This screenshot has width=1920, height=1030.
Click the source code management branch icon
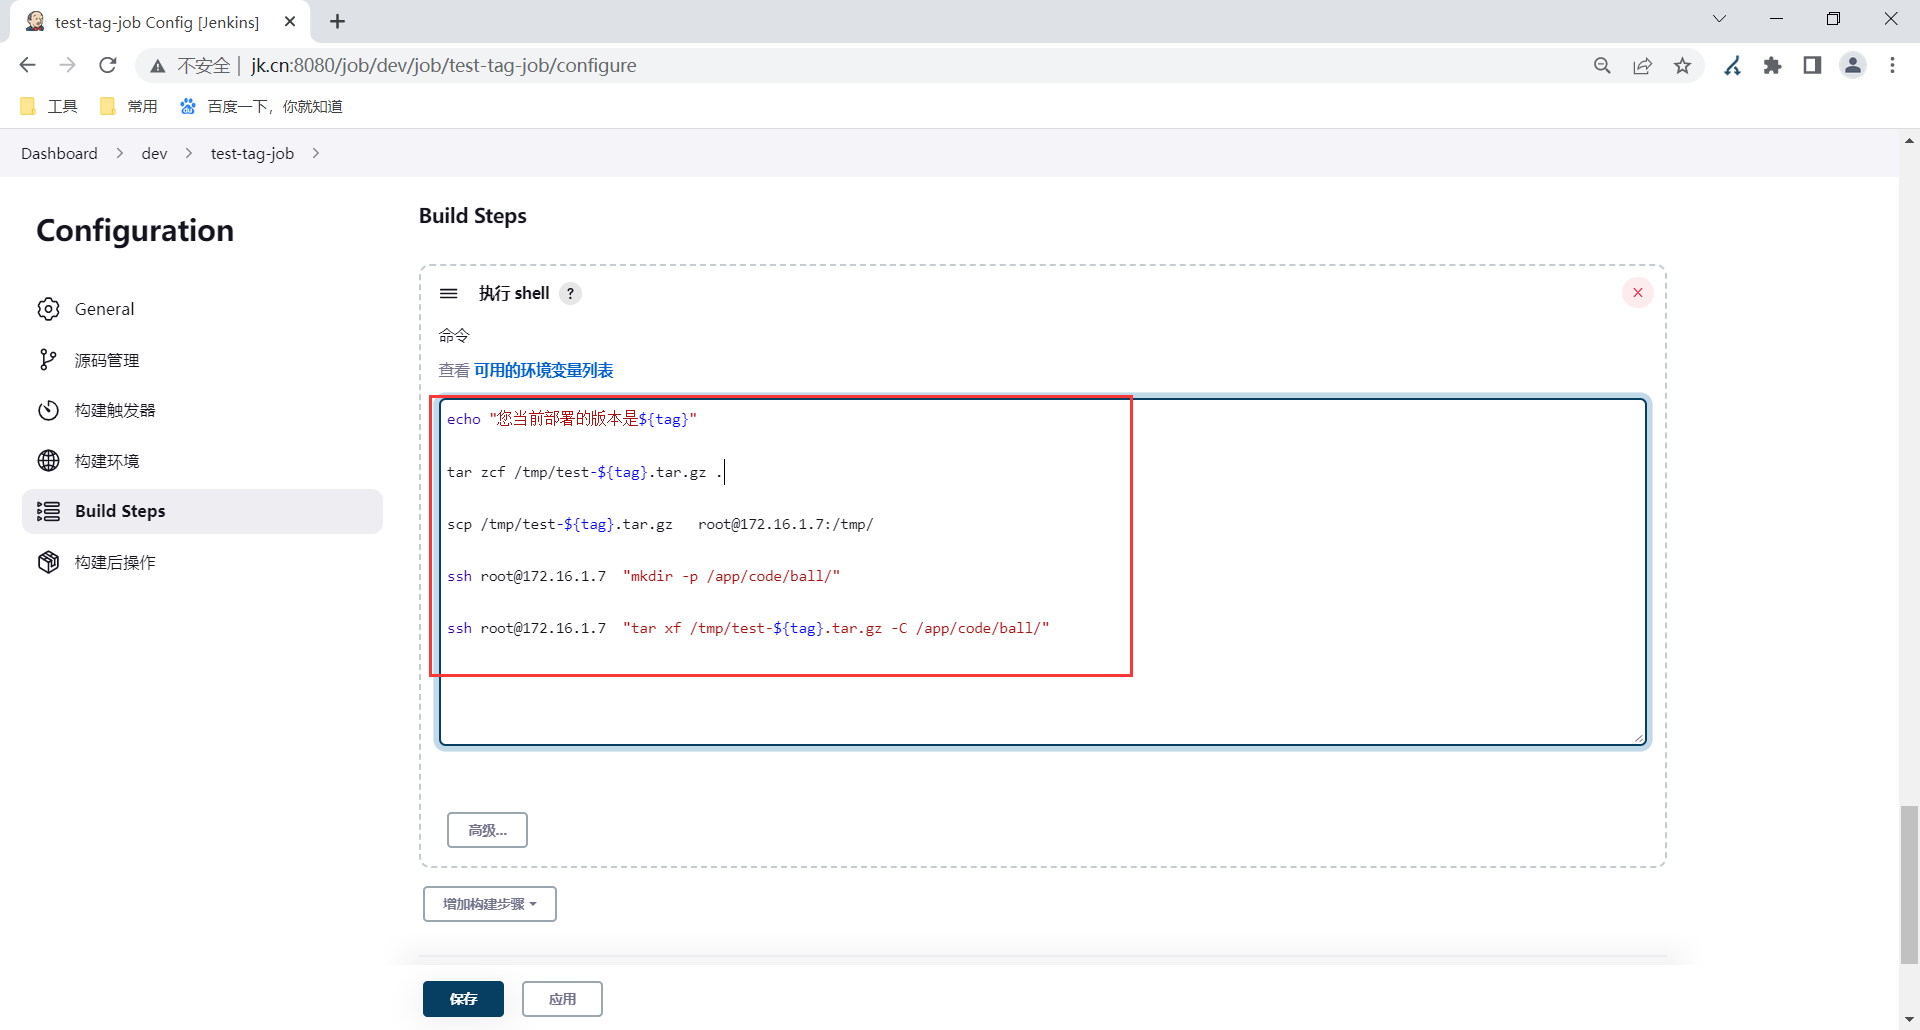click(48, 360)
